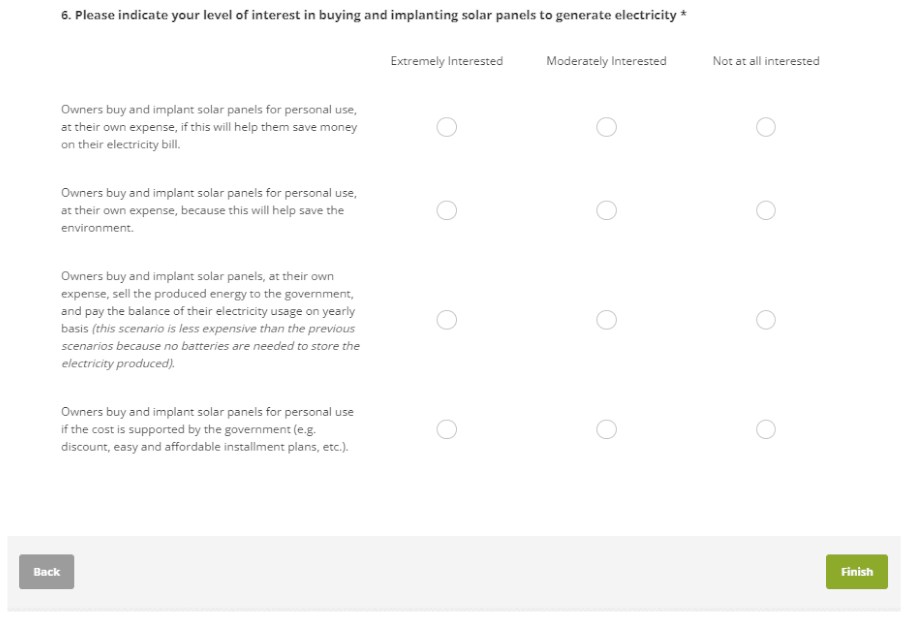Choose Moderately Interested for helping save the environment

(606, 210)
